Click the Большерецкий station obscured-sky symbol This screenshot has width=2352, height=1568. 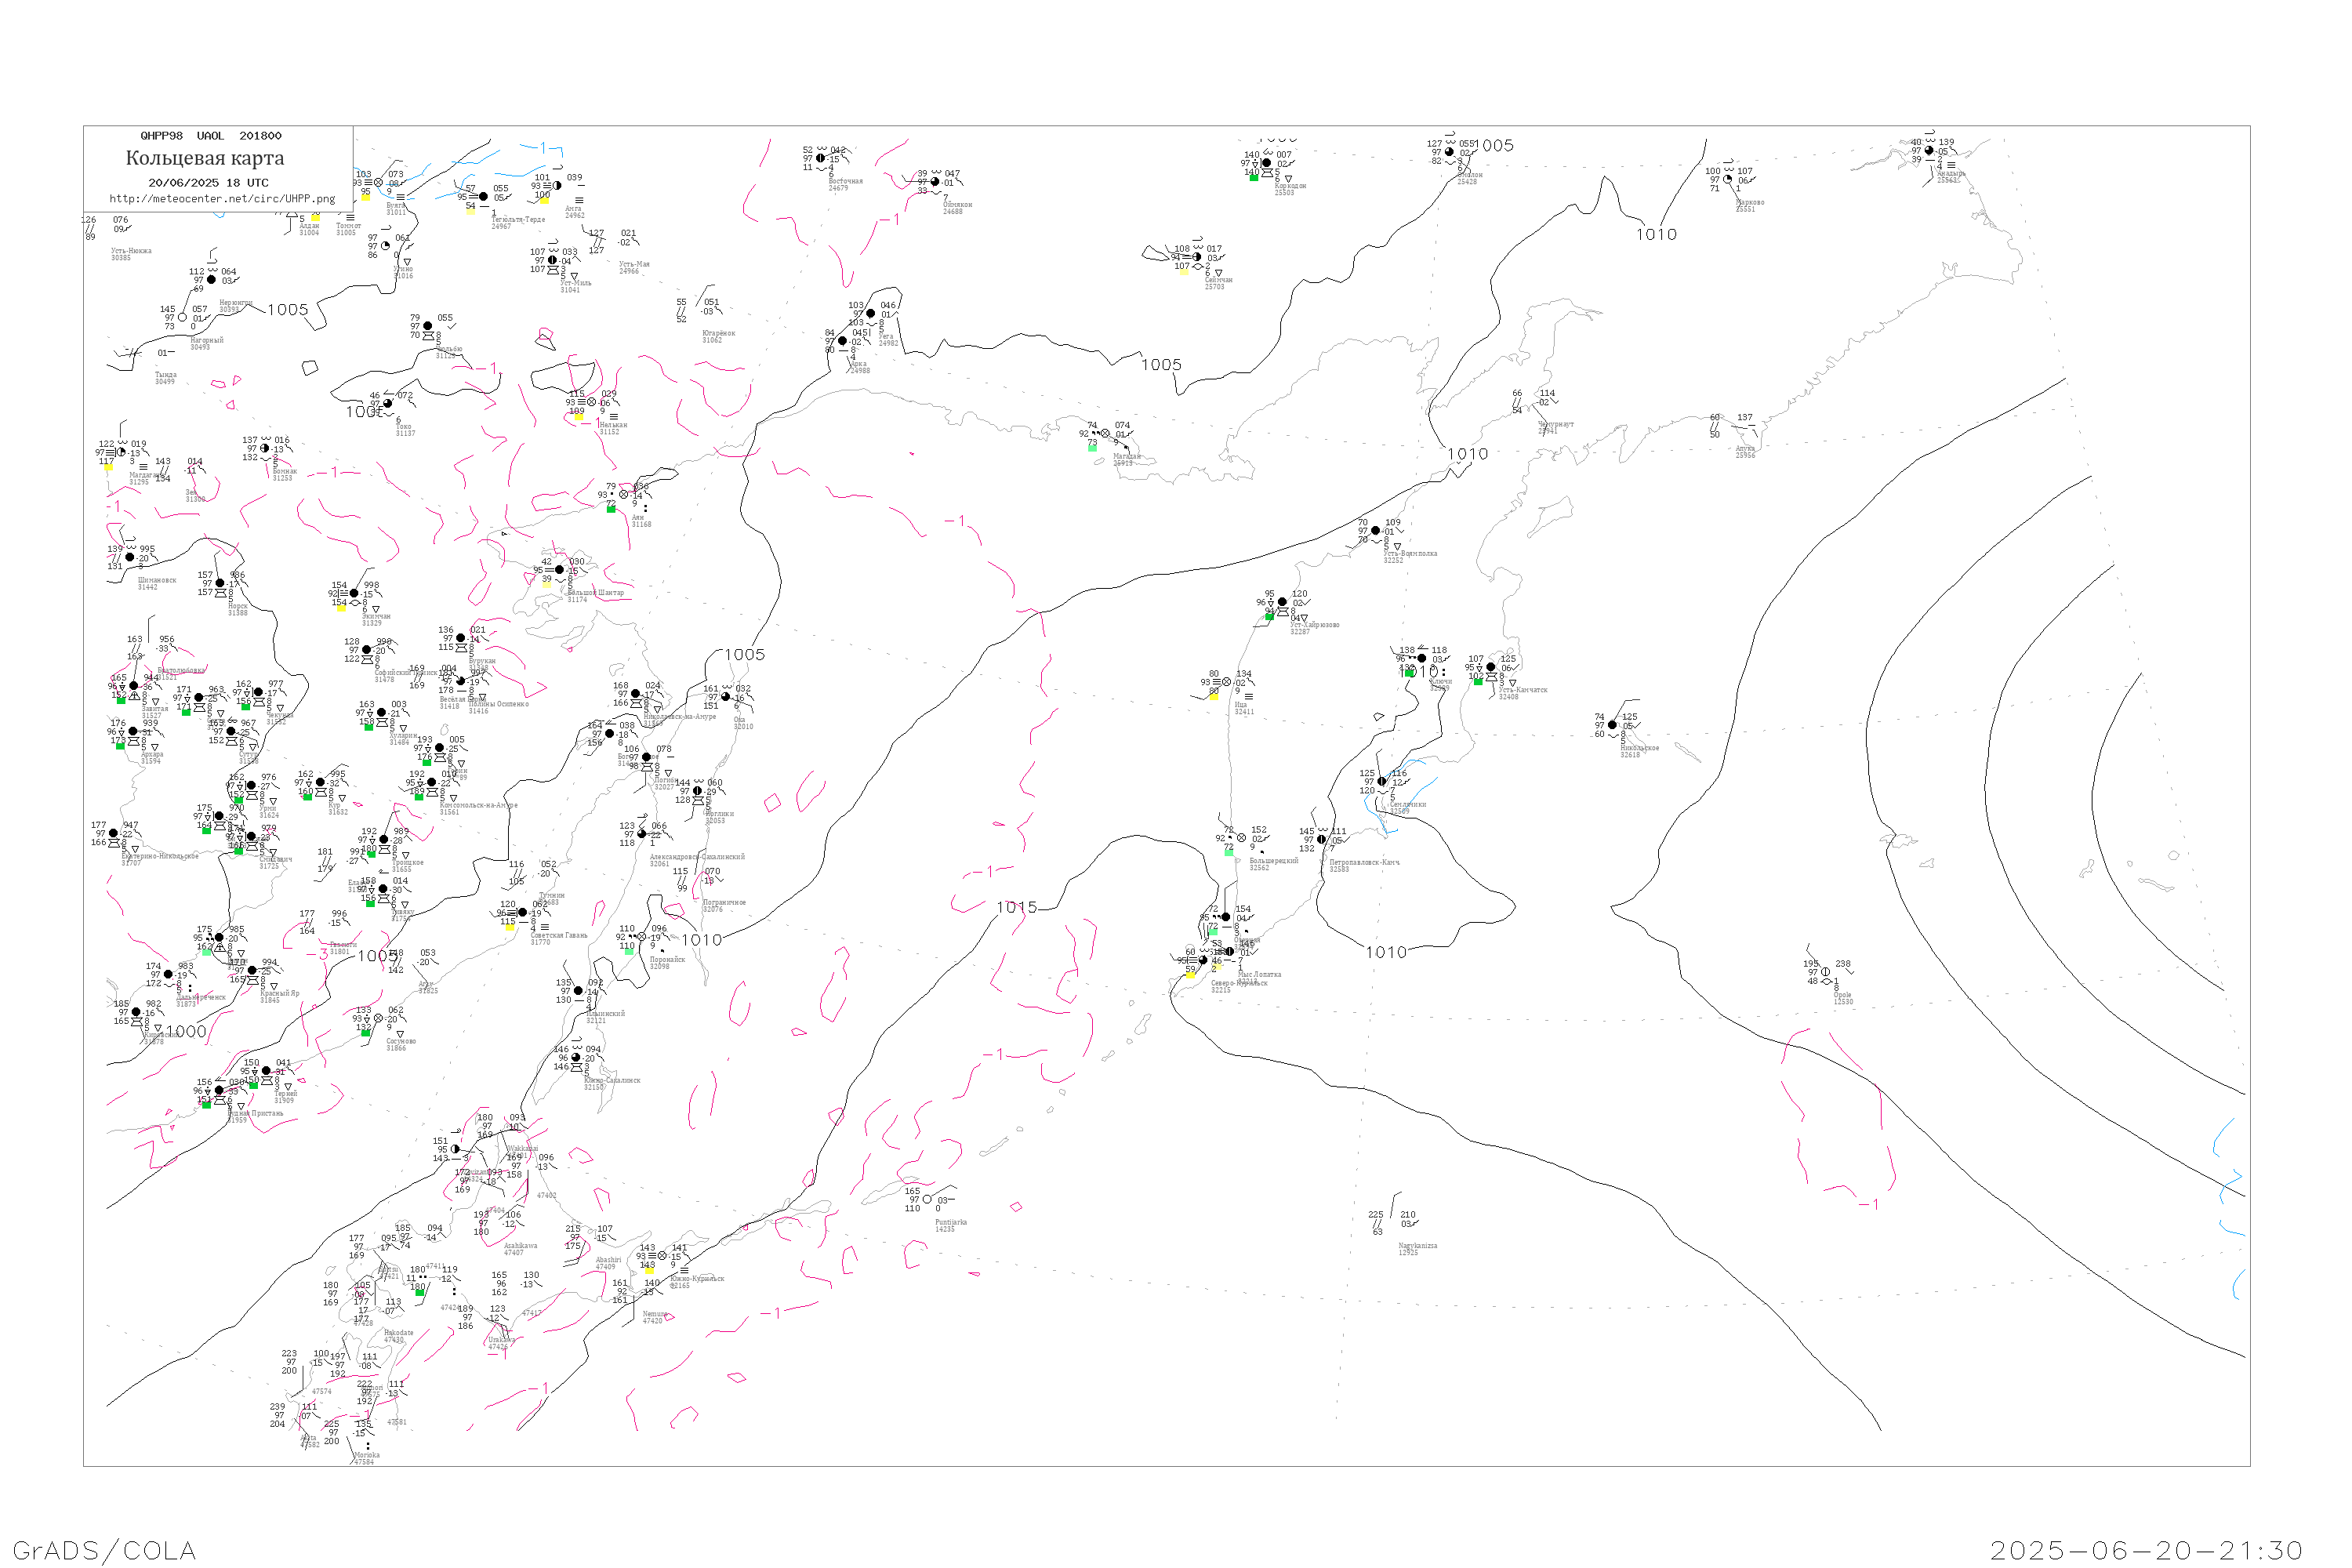point(1241,838)
